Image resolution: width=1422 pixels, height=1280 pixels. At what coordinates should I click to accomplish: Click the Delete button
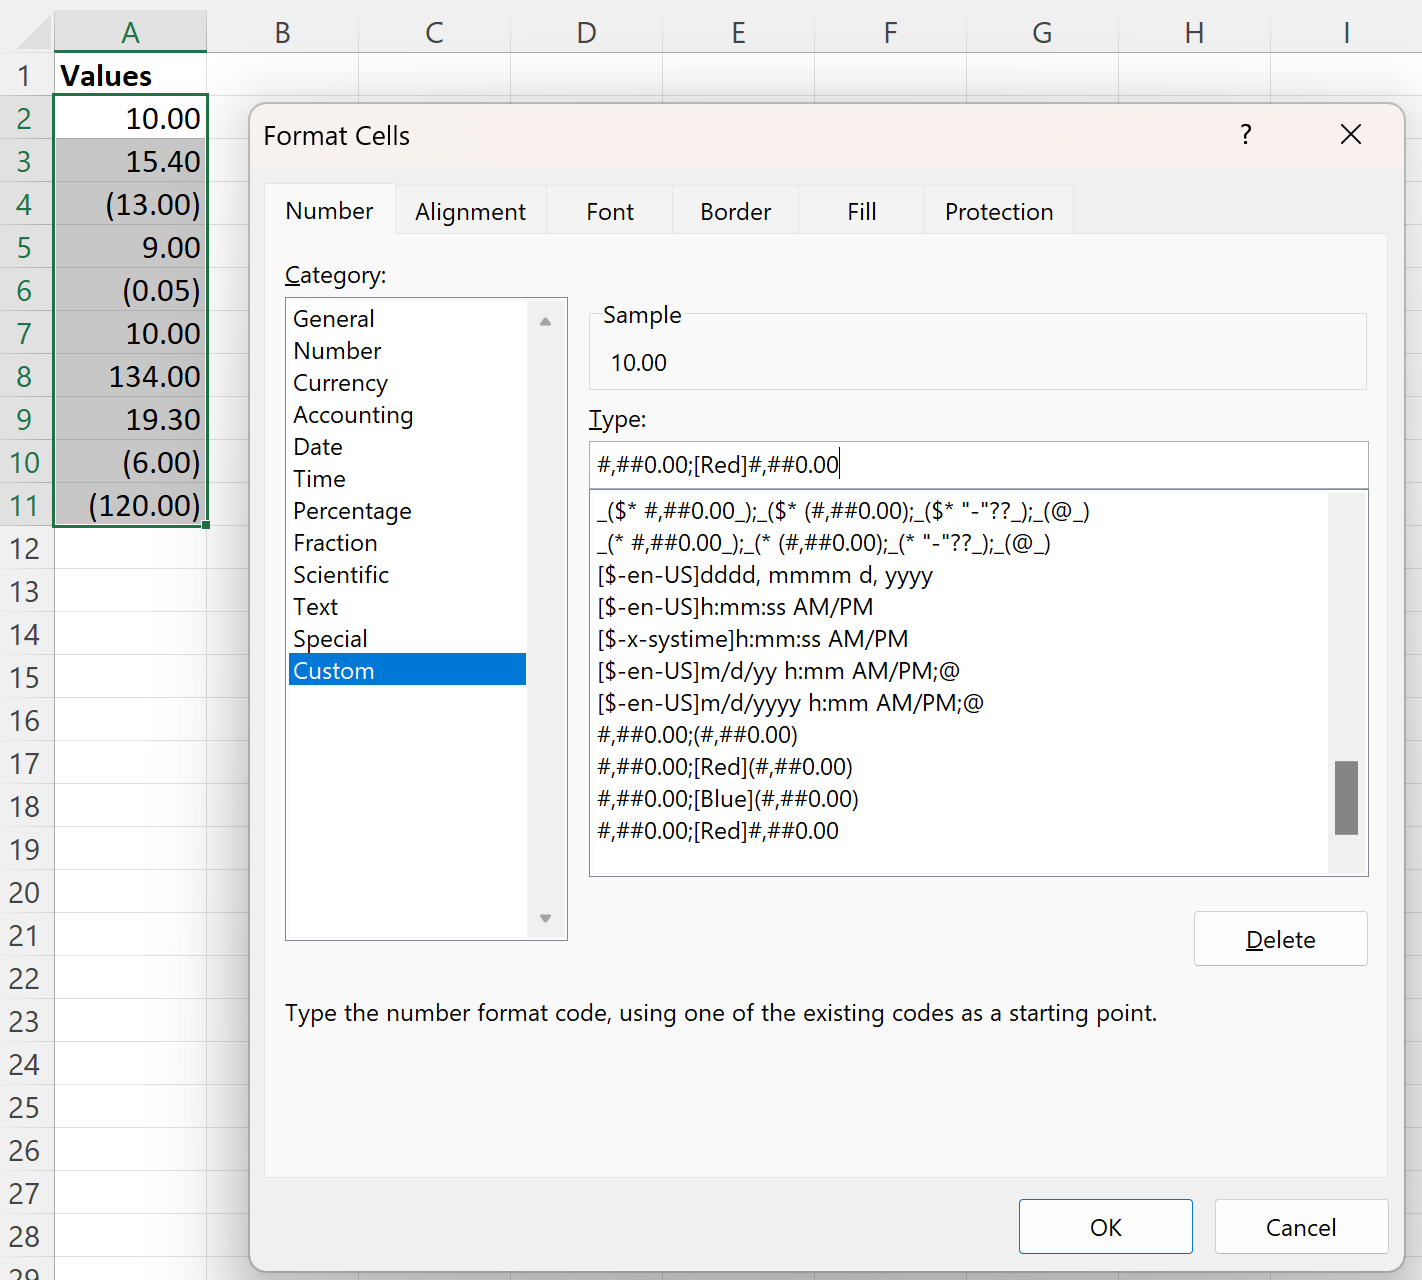point(1280,939)
